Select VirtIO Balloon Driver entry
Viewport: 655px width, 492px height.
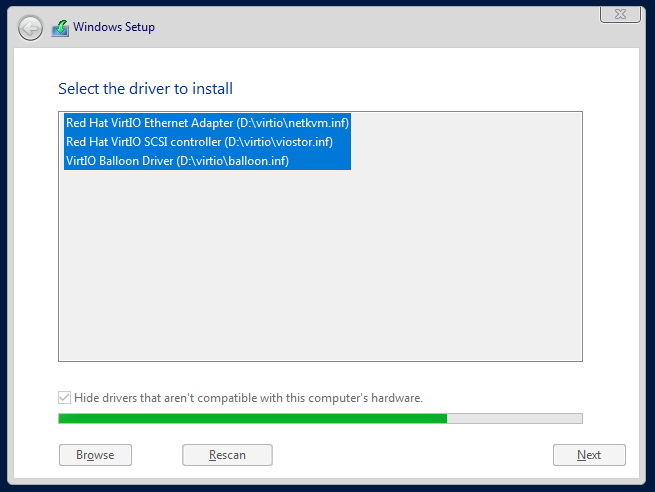207,161
